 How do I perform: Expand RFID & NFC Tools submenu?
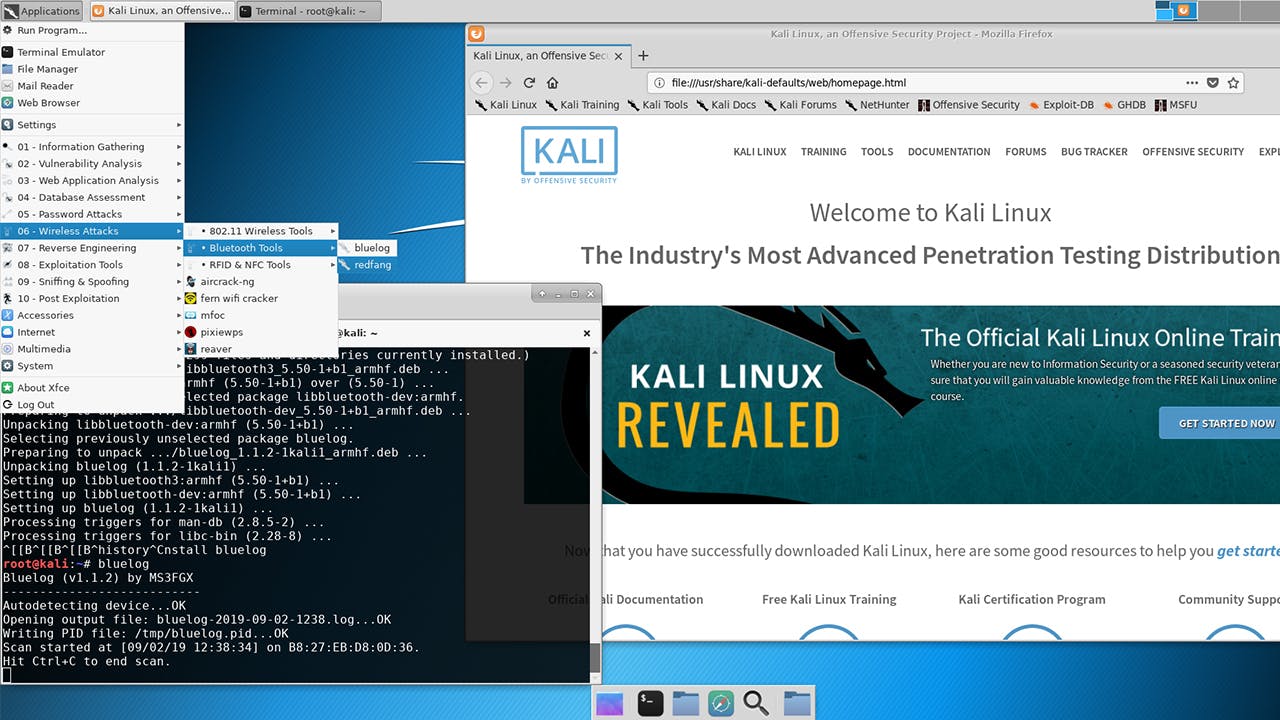261,265
